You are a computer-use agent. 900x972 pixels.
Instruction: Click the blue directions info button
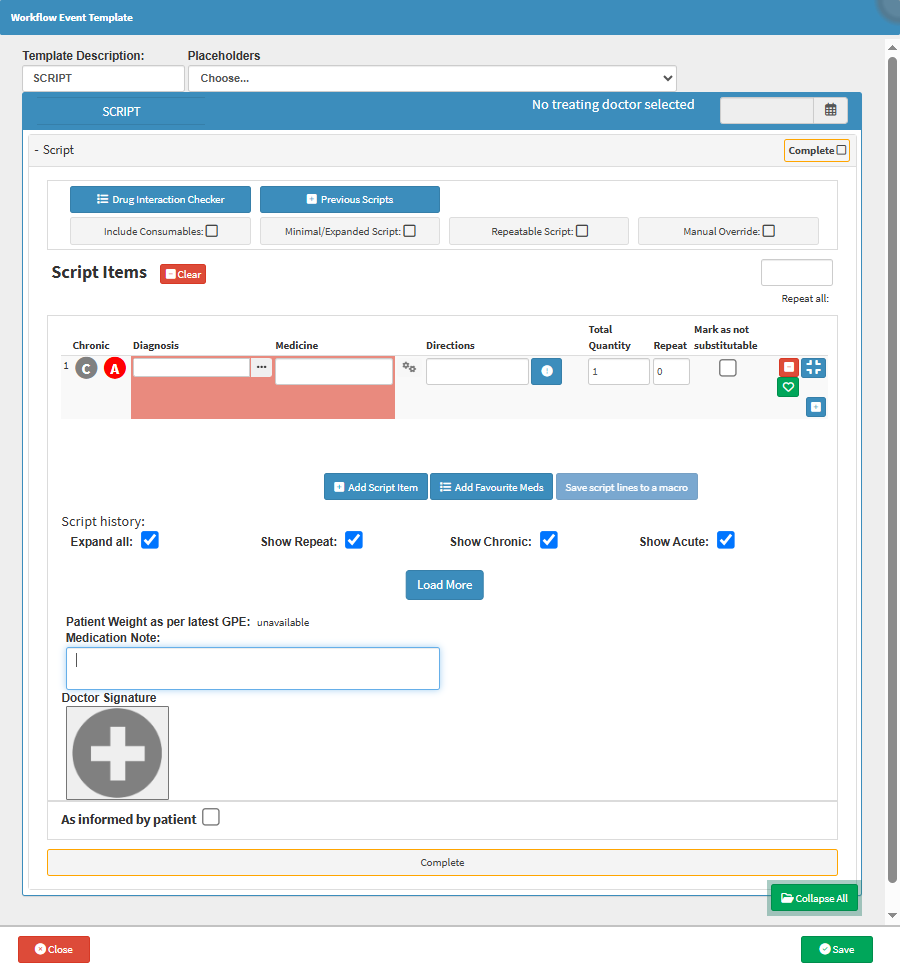(547, 371)
